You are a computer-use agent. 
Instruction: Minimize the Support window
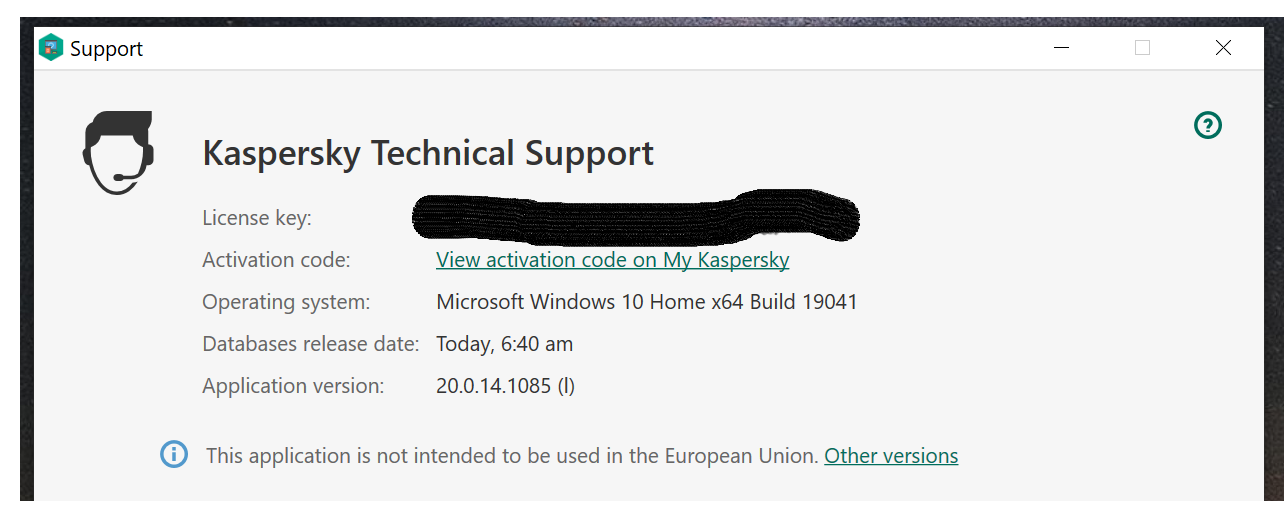[1062, 48]
